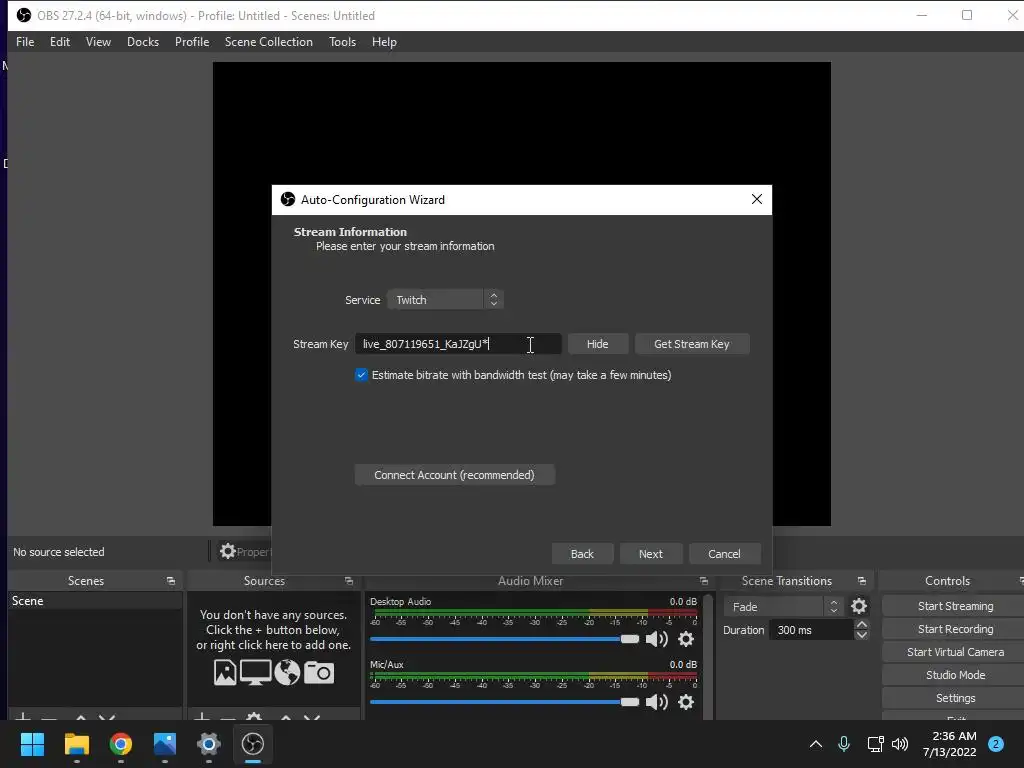Cancel the Auto-Configuration Wizard
Viewport: 1024px width, 768px height.
click(x=724, y=554)
